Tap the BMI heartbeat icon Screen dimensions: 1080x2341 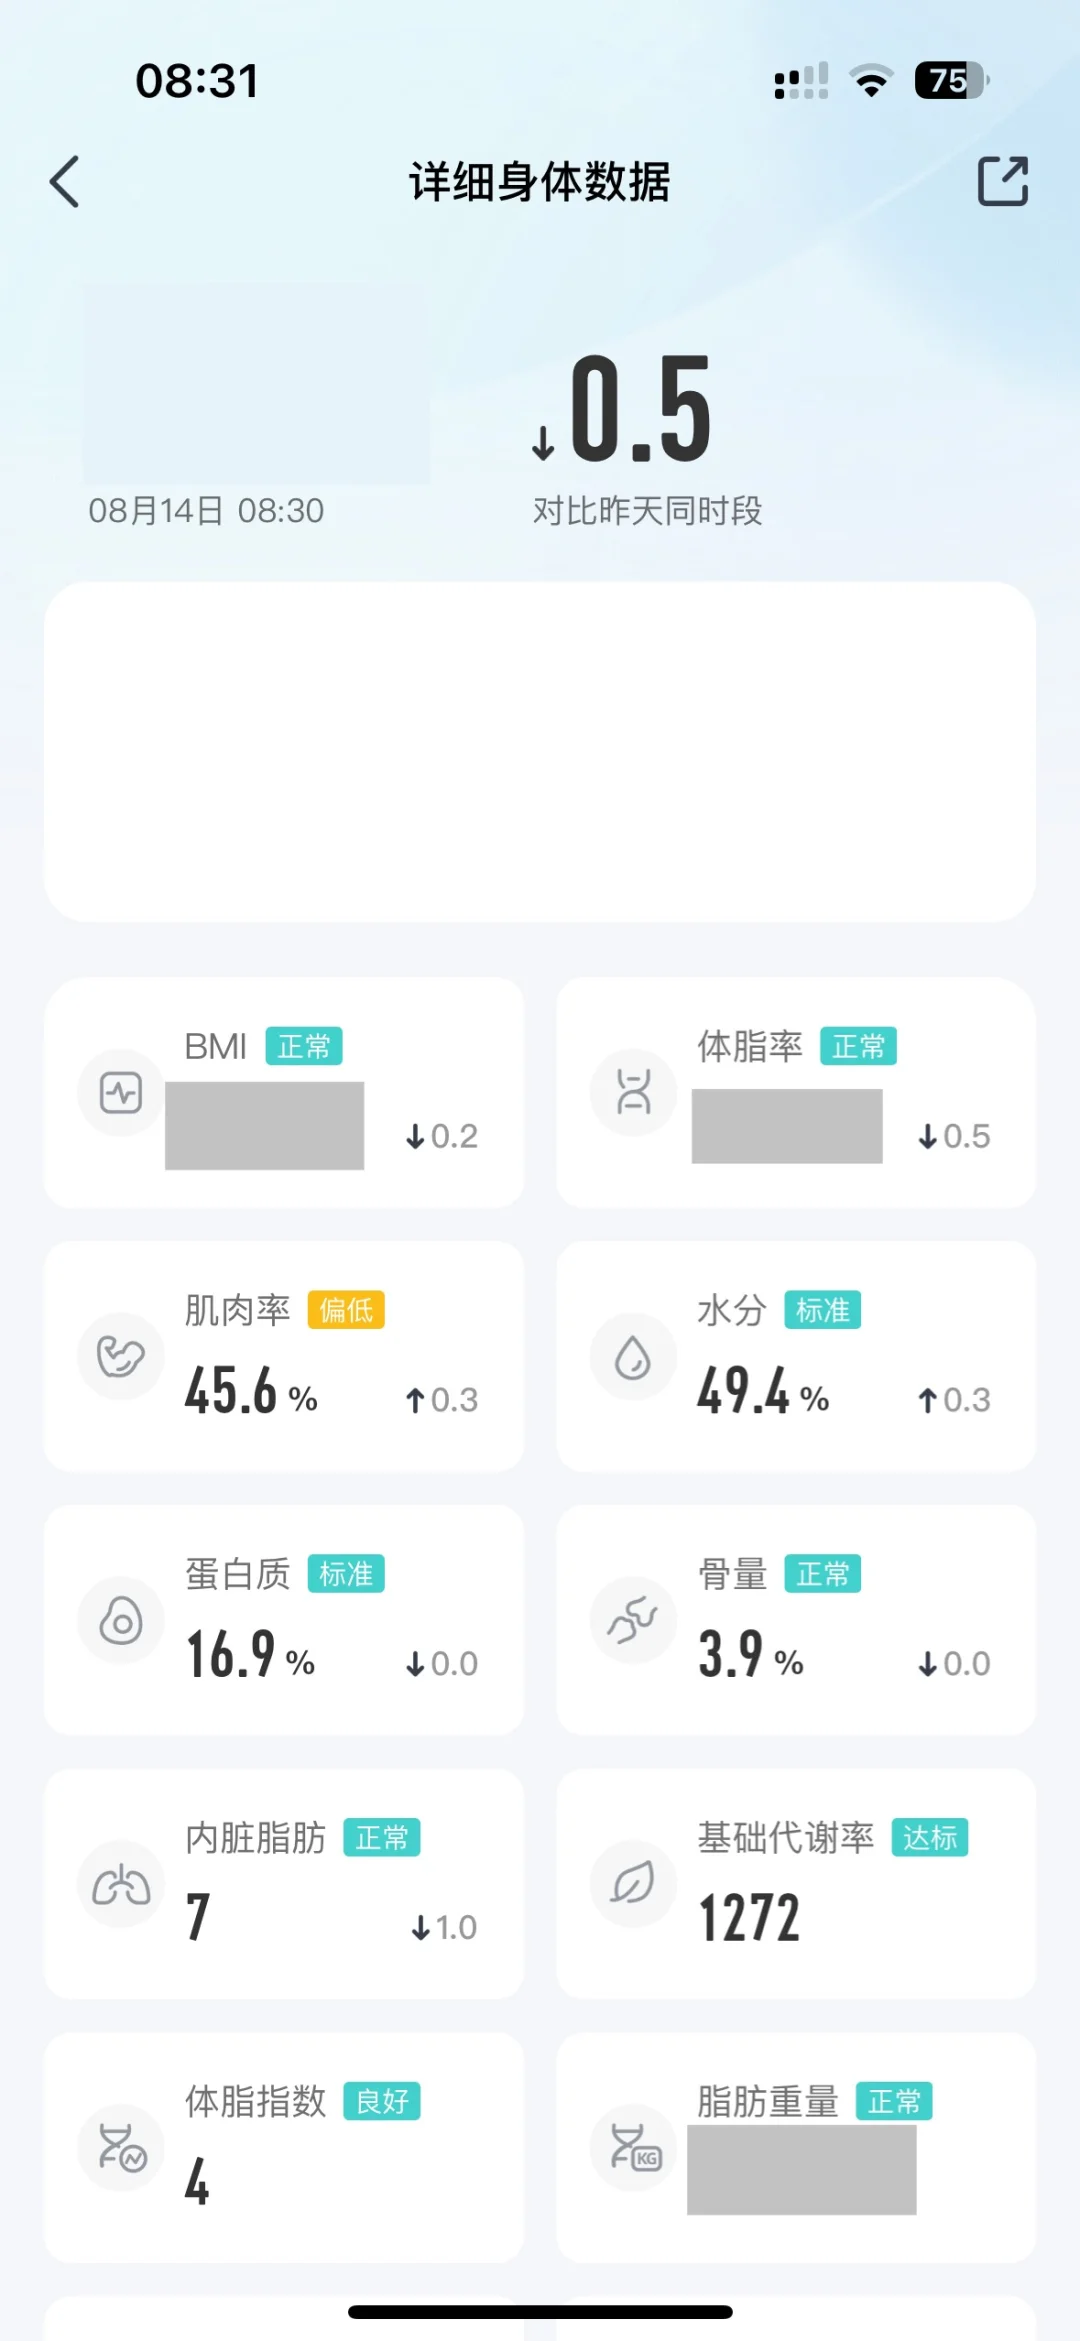pyautogui.click(x=121, y=1093)
